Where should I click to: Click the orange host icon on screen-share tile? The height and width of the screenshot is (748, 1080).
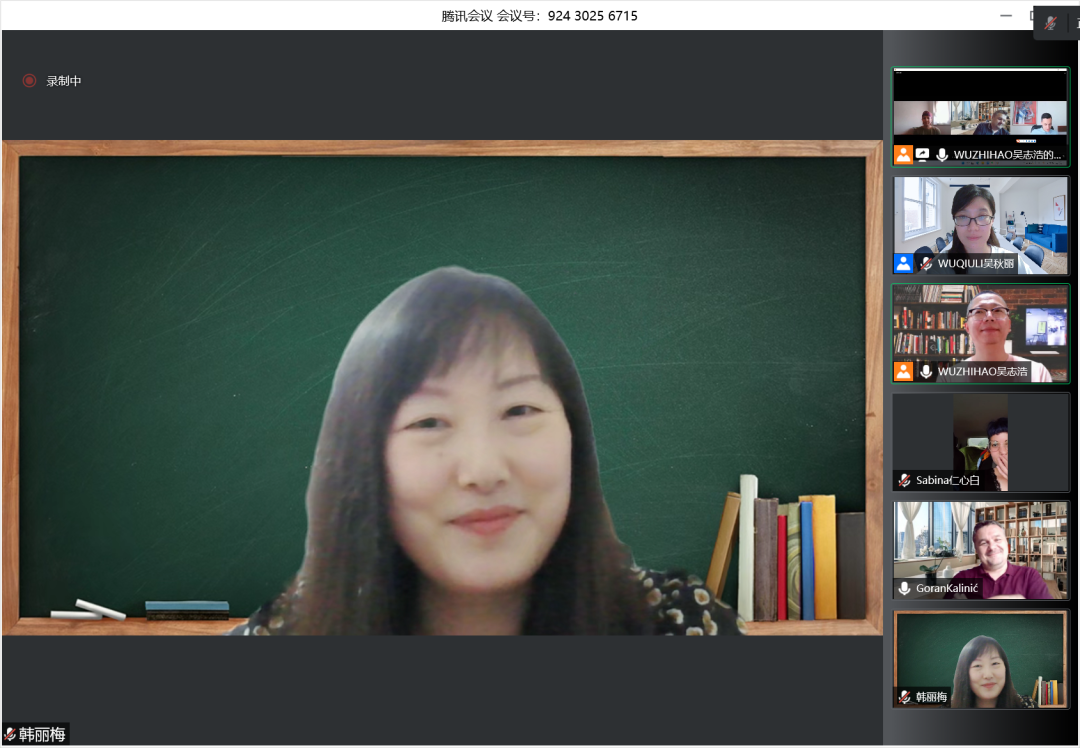(x=904, y=155)
